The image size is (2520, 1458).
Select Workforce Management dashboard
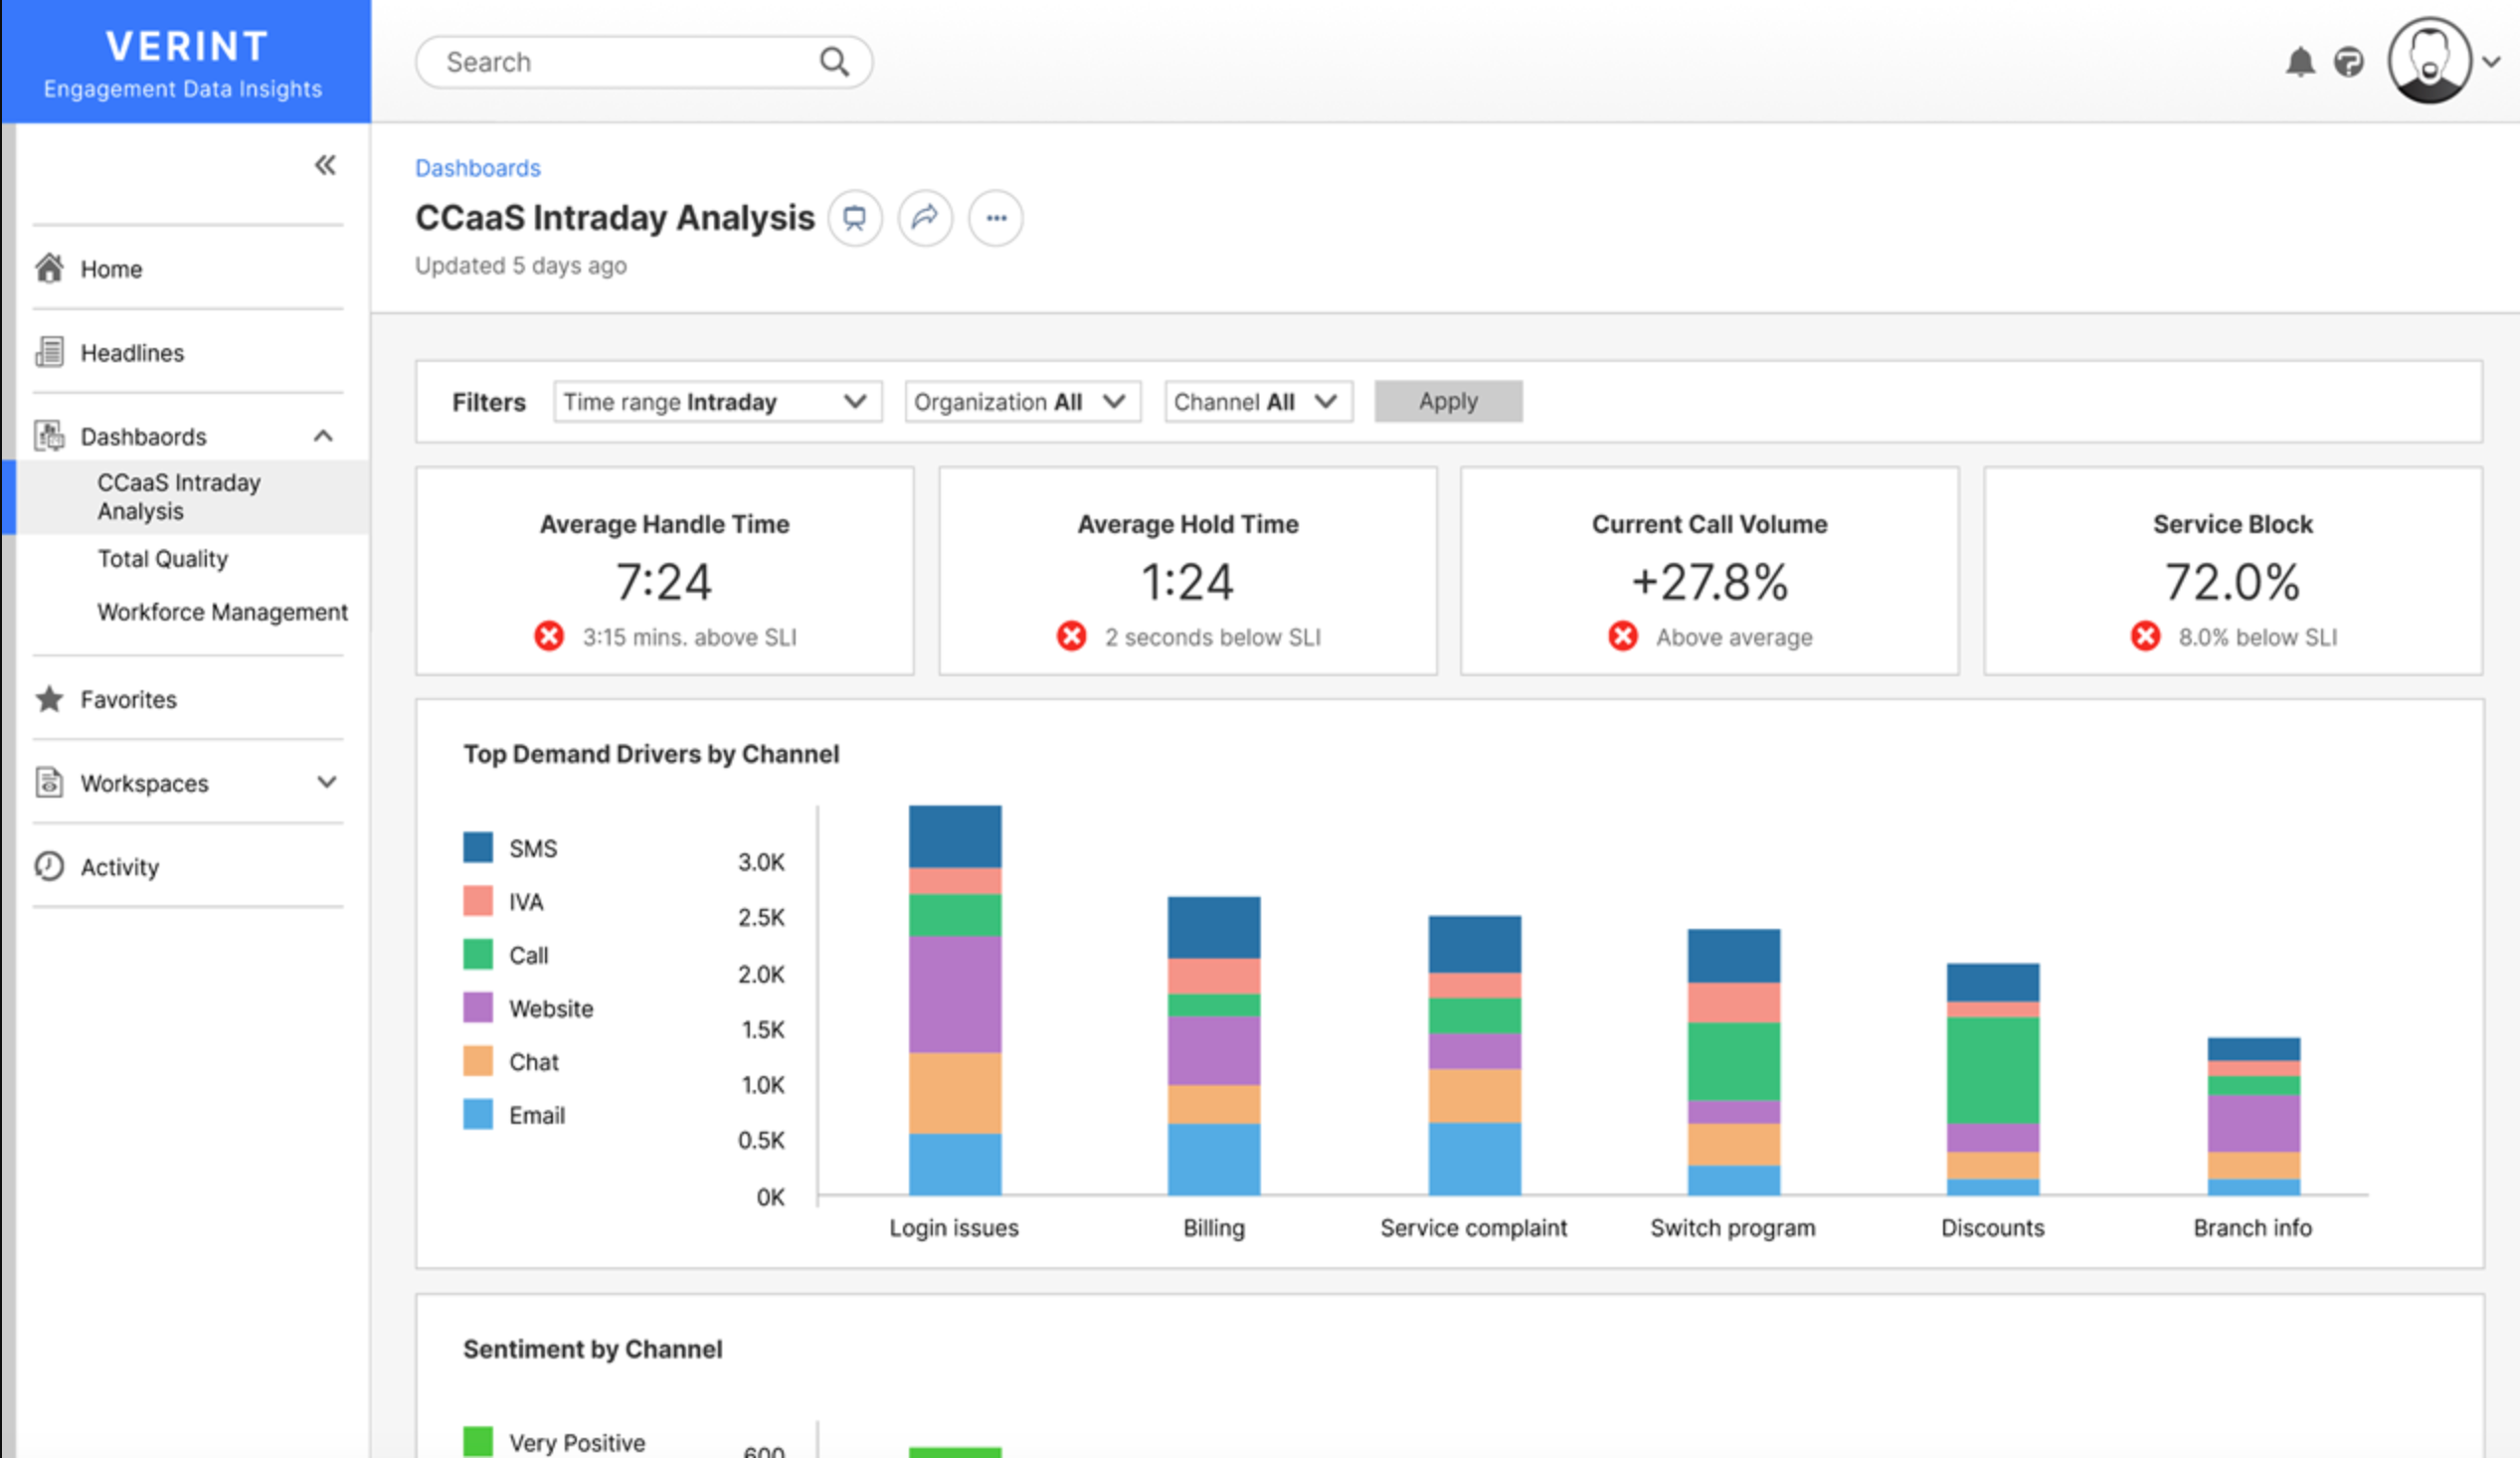pos(222,612)
